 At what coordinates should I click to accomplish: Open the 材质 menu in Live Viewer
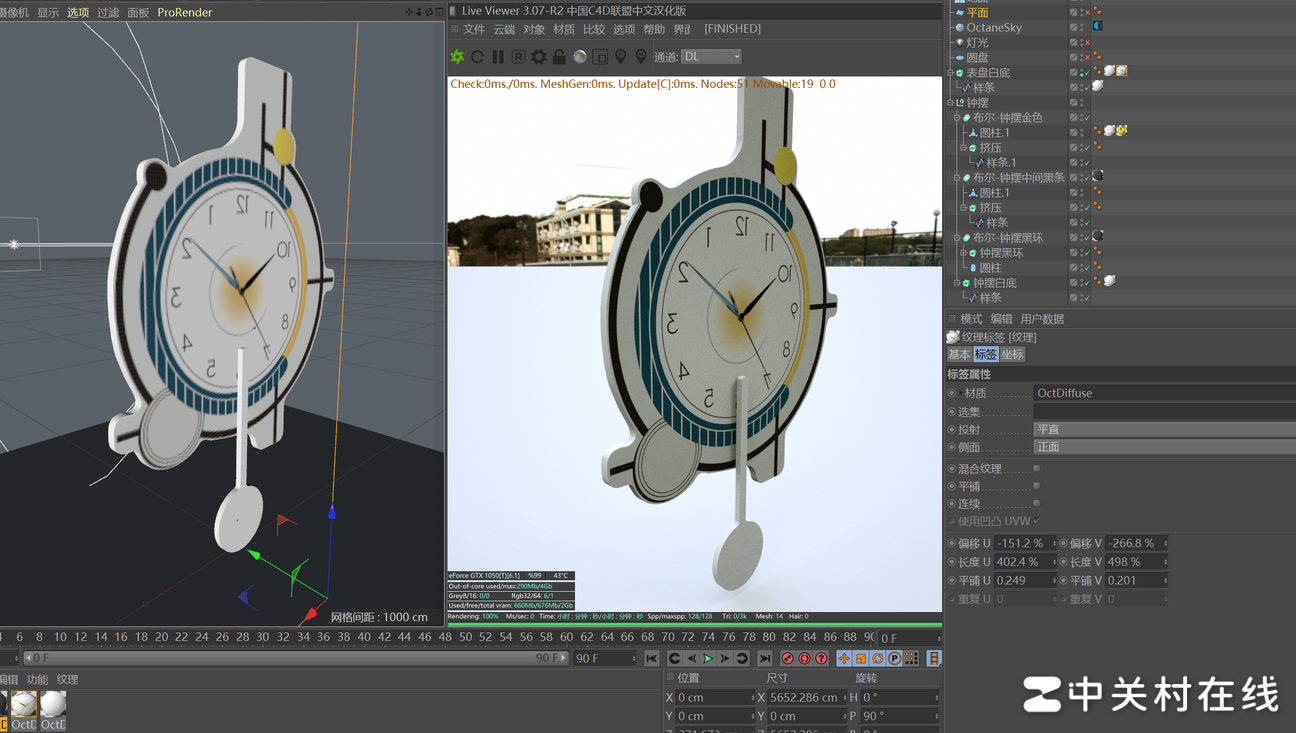point(564,29)
